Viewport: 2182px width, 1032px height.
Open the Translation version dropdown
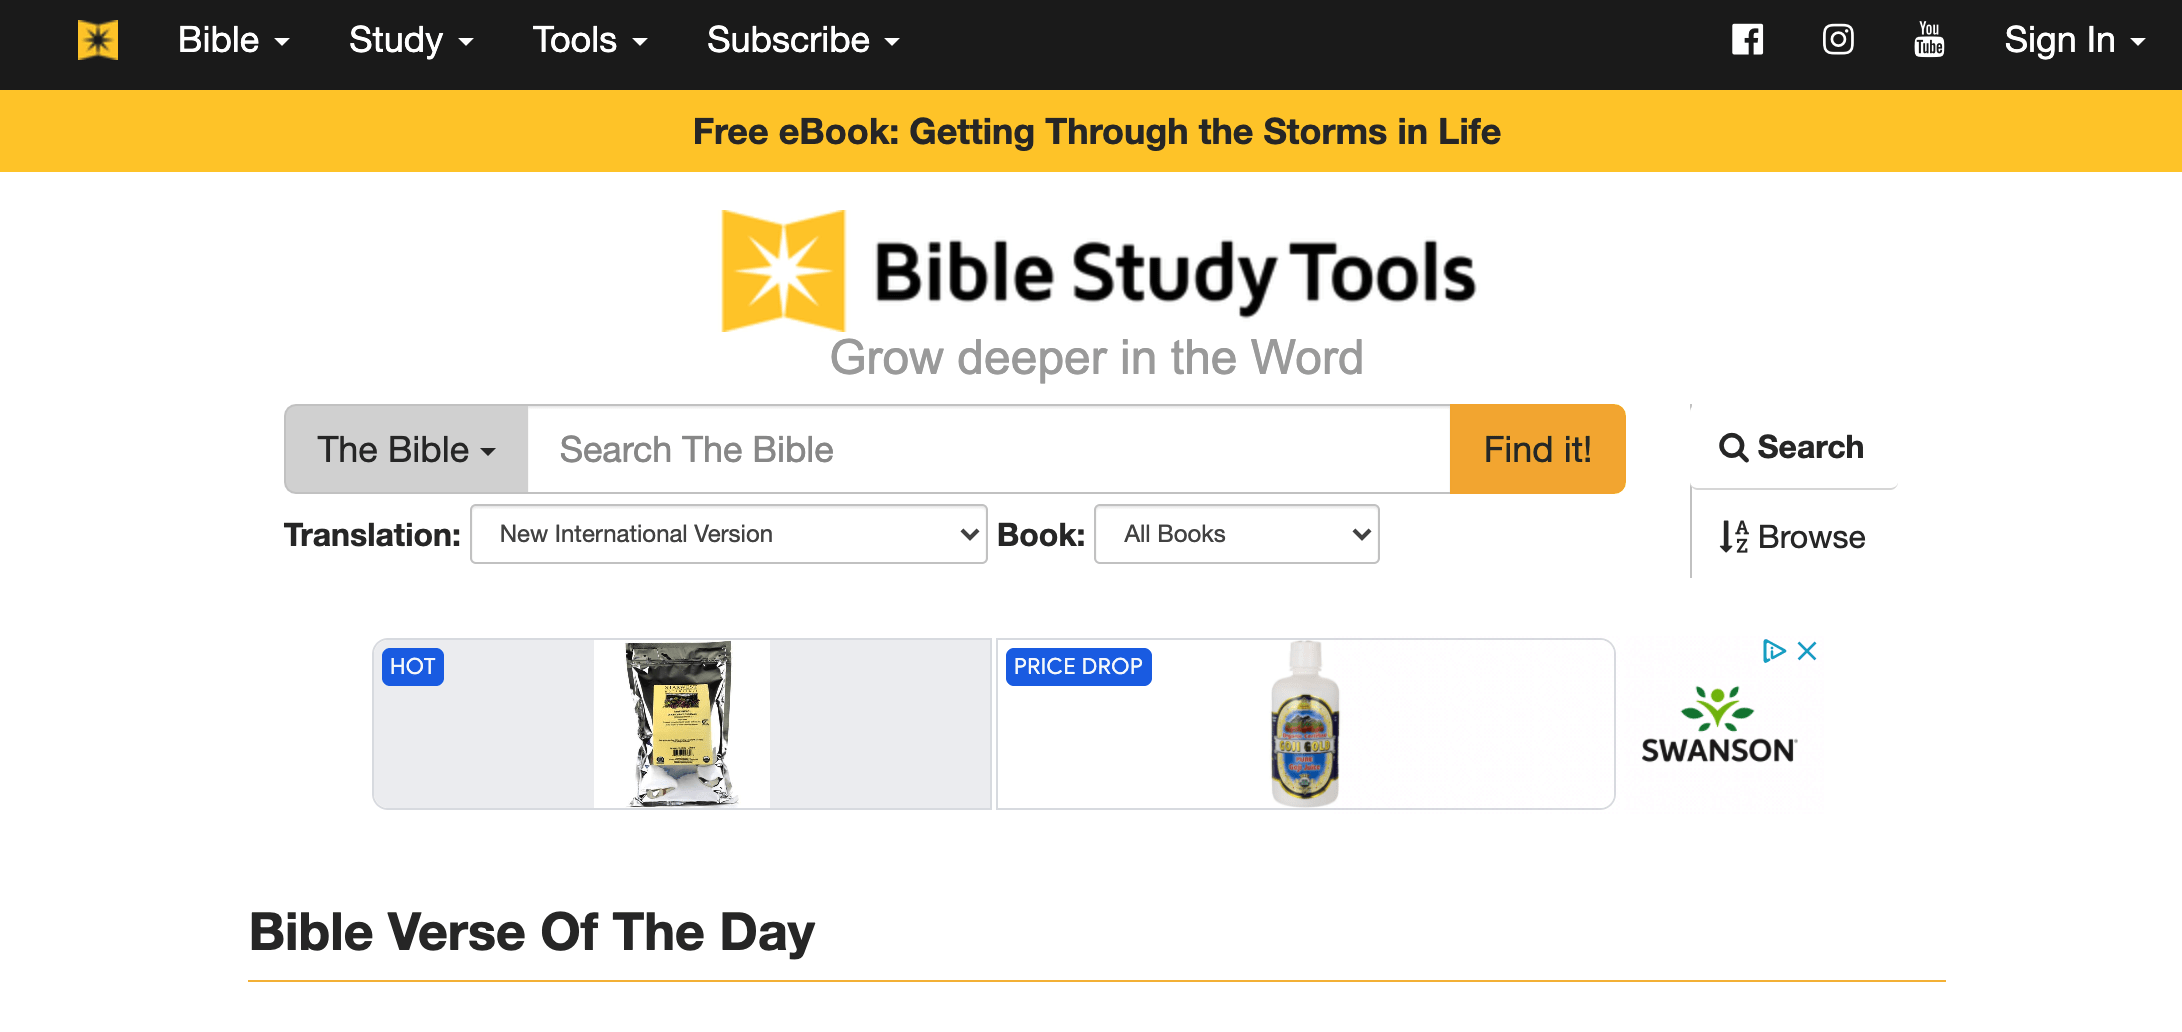click(x=728, y=534)
